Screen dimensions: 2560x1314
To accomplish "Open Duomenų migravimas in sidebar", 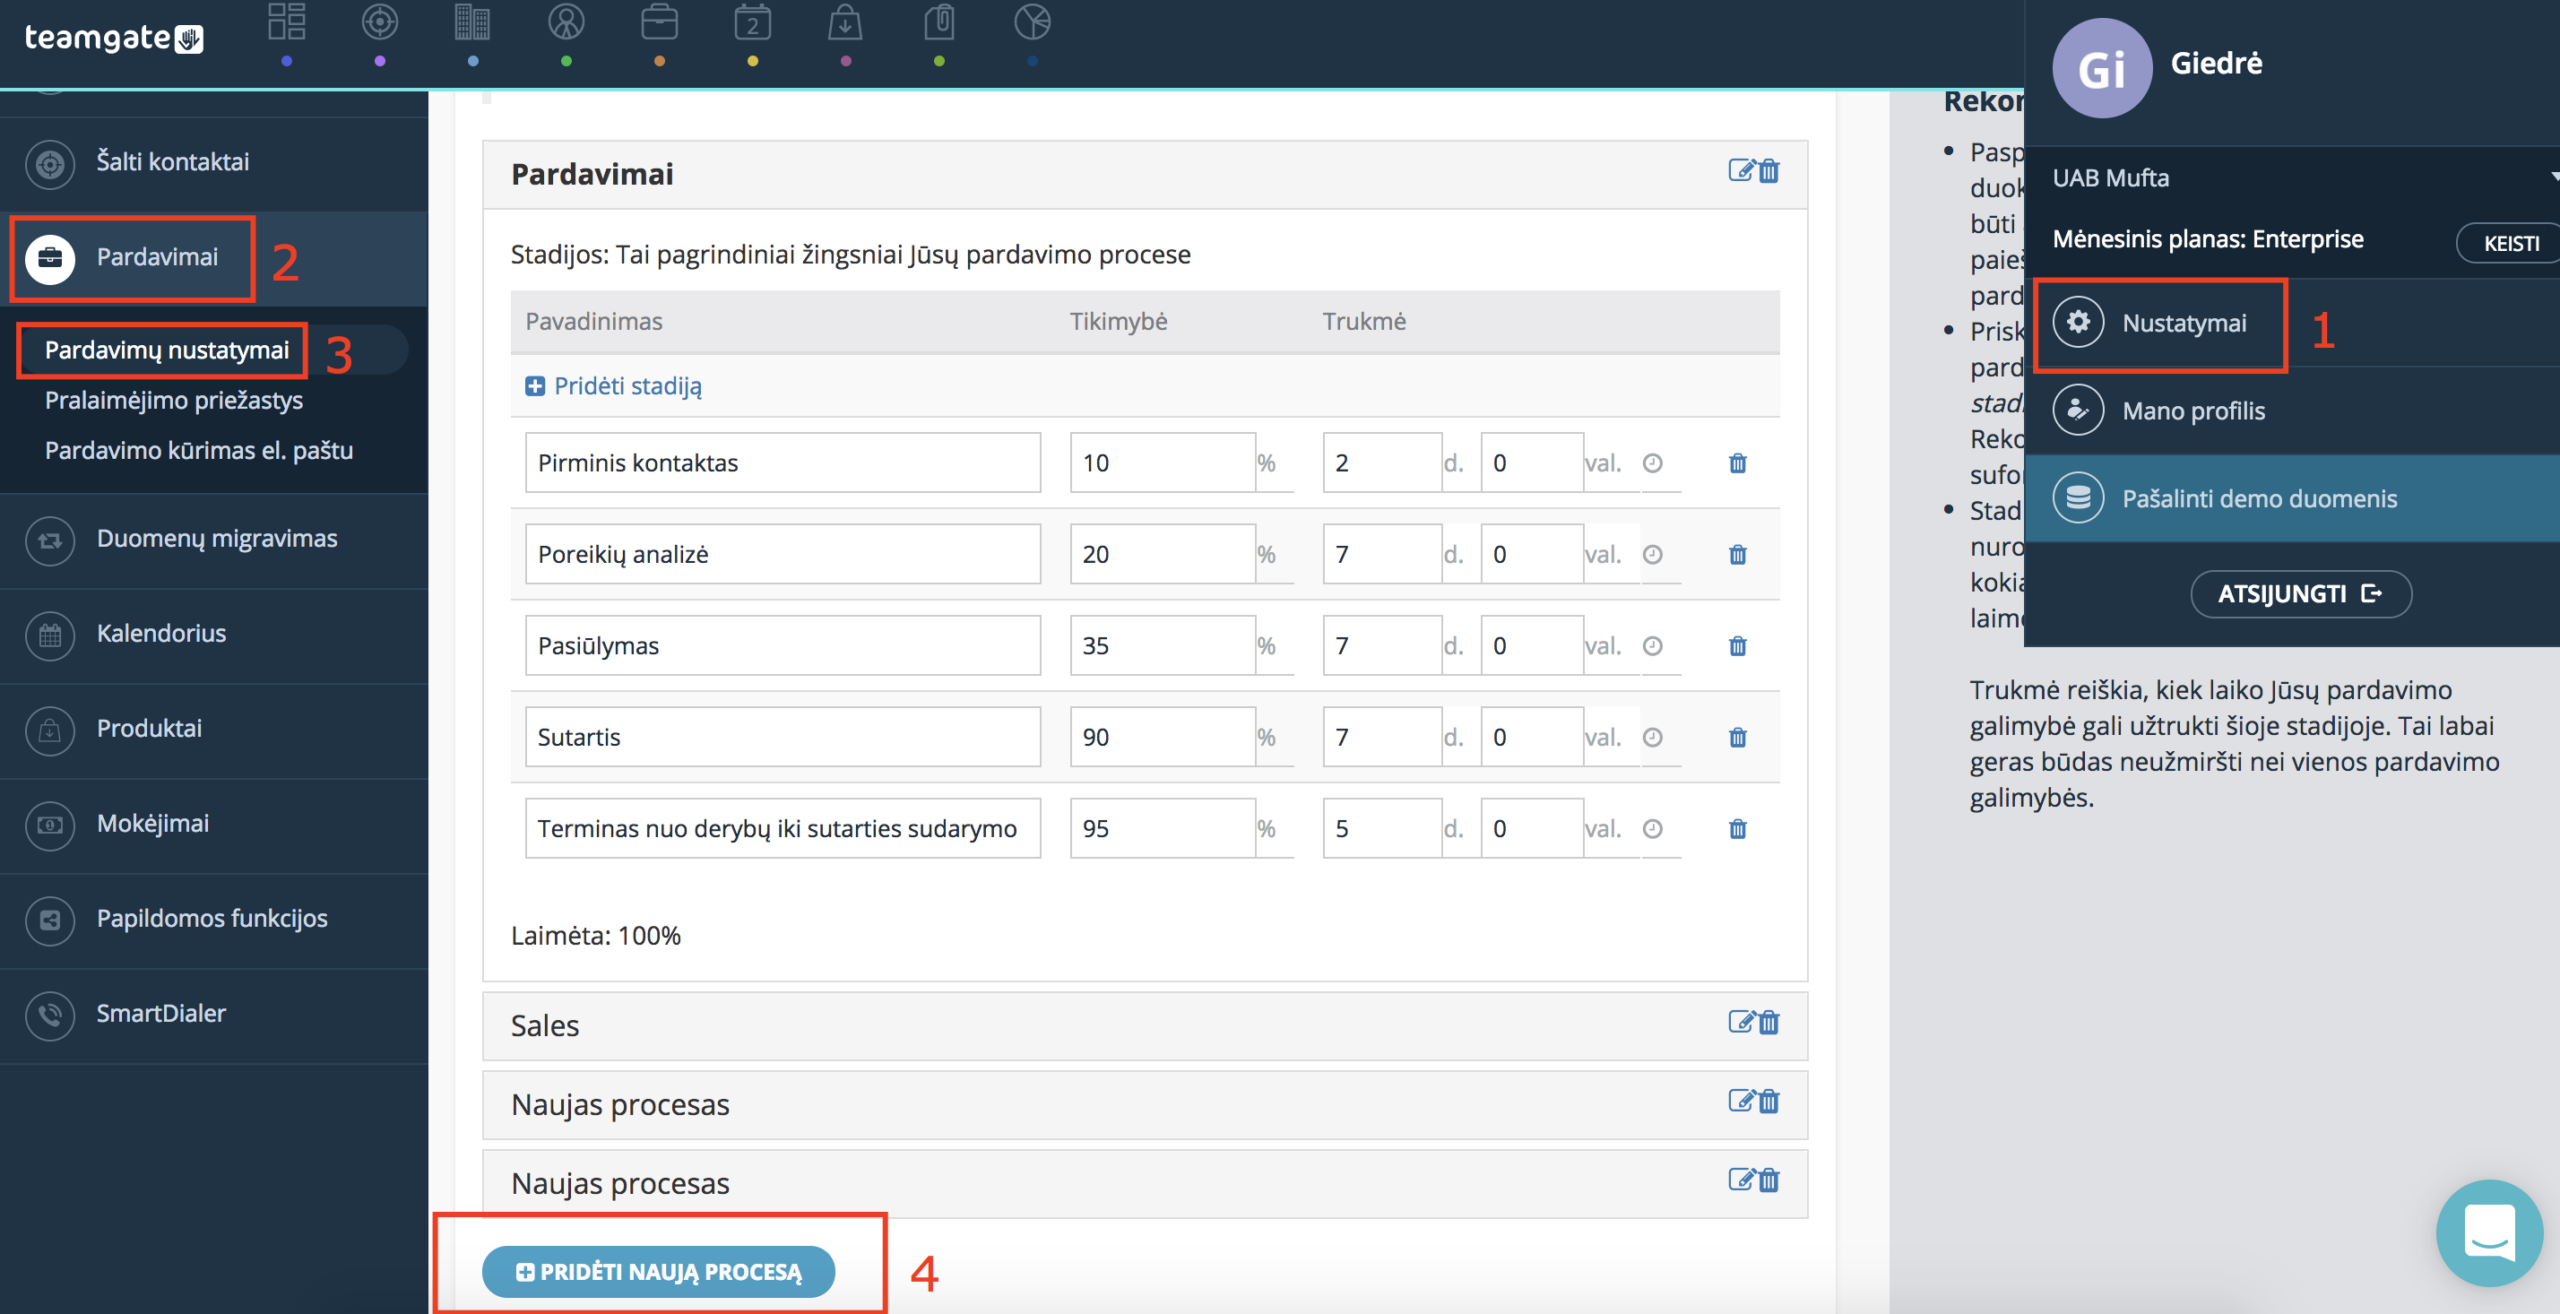I will point(214,540).
